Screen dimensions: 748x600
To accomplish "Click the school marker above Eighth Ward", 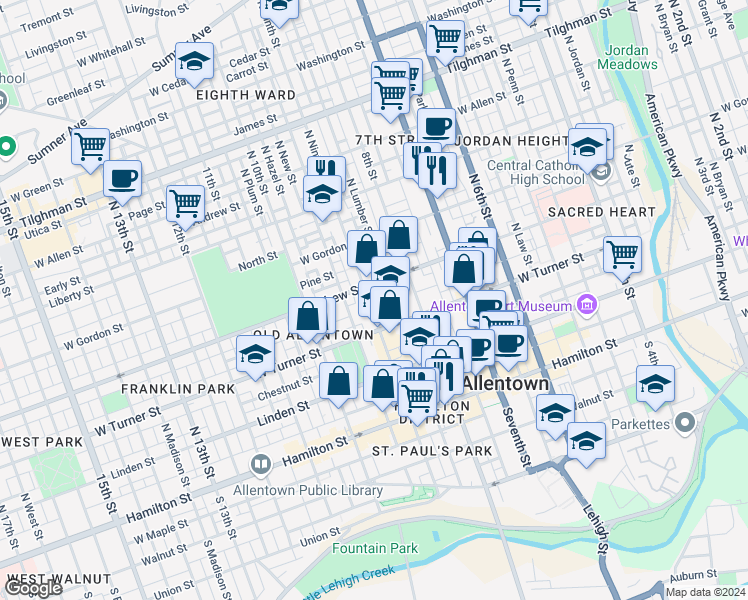I will [x=194, y=62].
